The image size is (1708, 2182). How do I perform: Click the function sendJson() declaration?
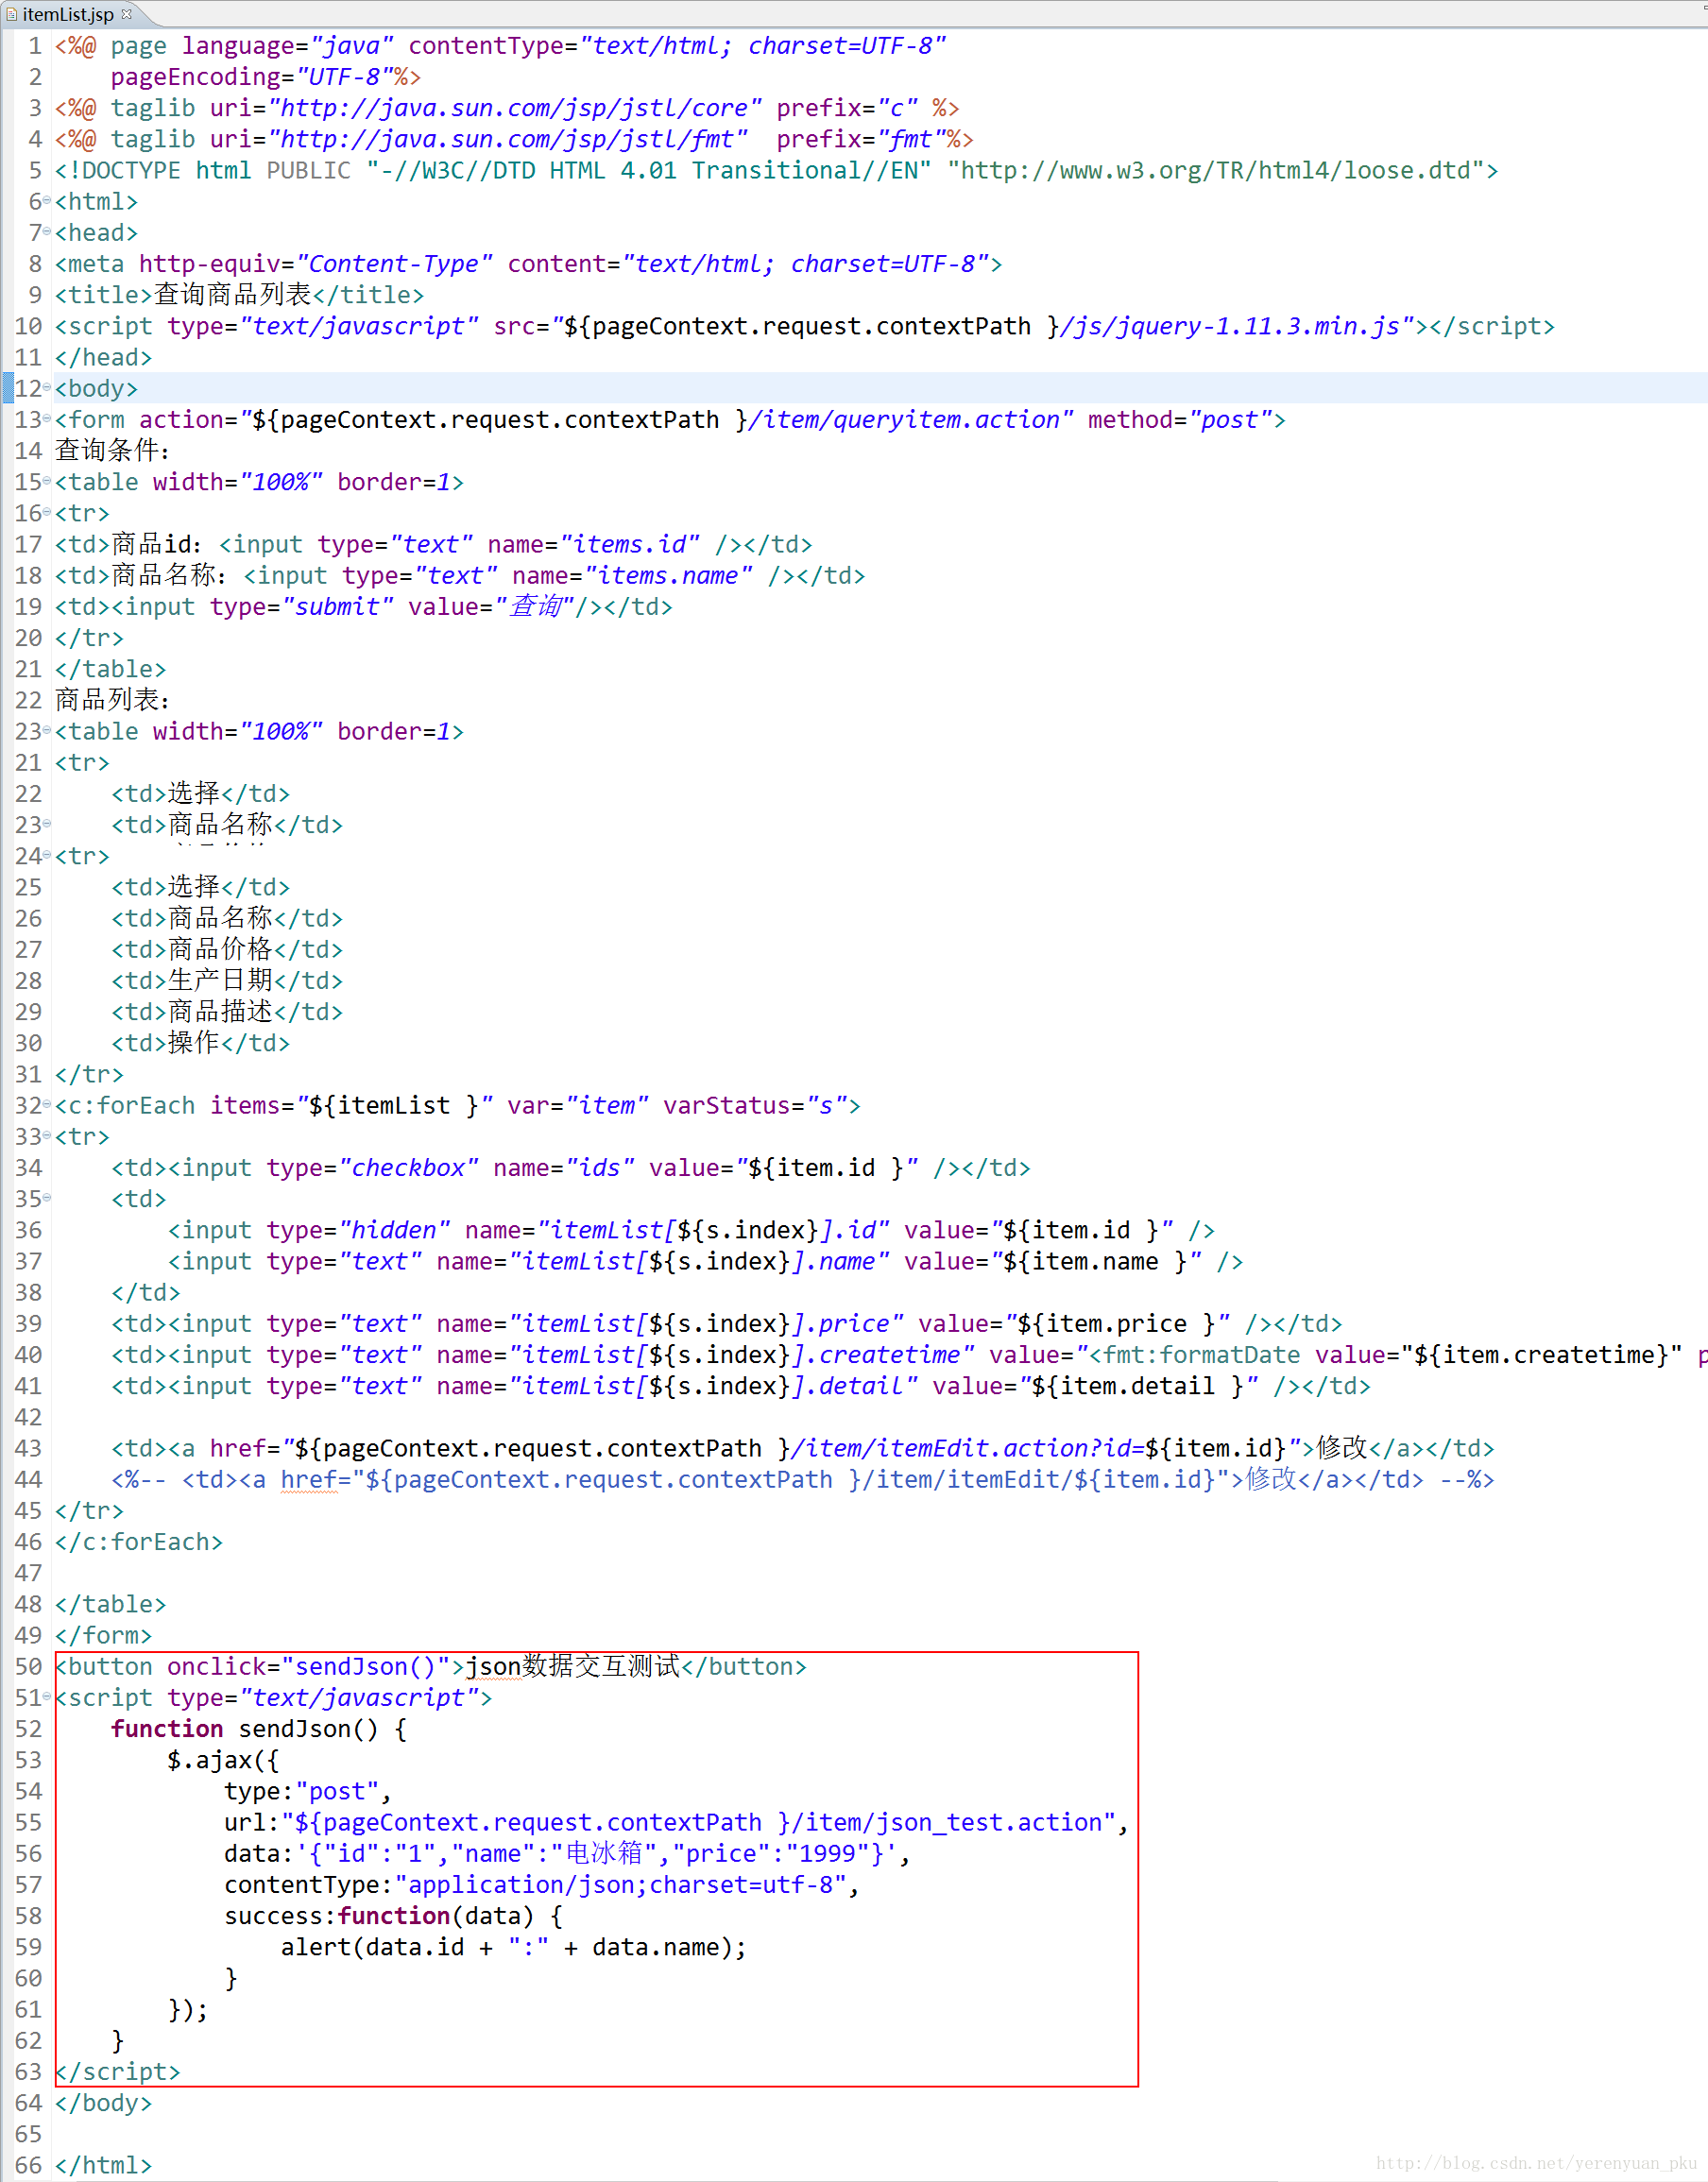pos(259,1729)
